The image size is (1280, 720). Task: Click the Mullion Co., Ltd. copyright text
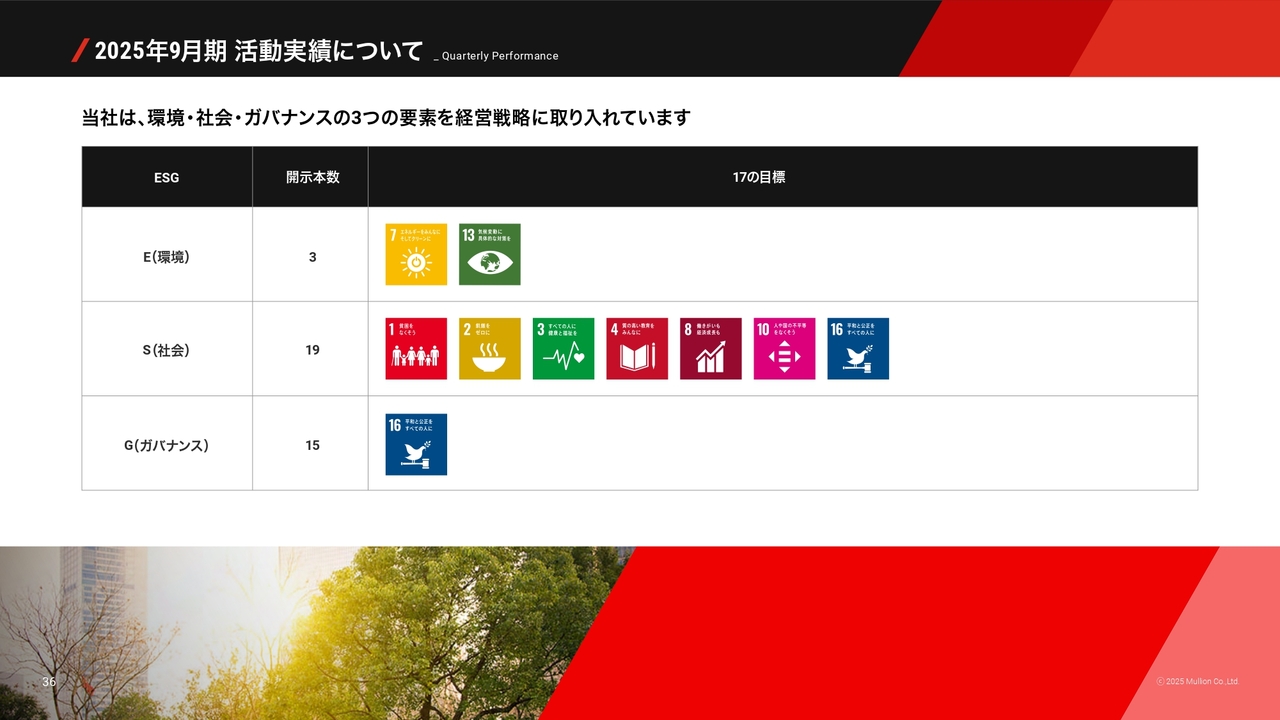click(1197, 682)
